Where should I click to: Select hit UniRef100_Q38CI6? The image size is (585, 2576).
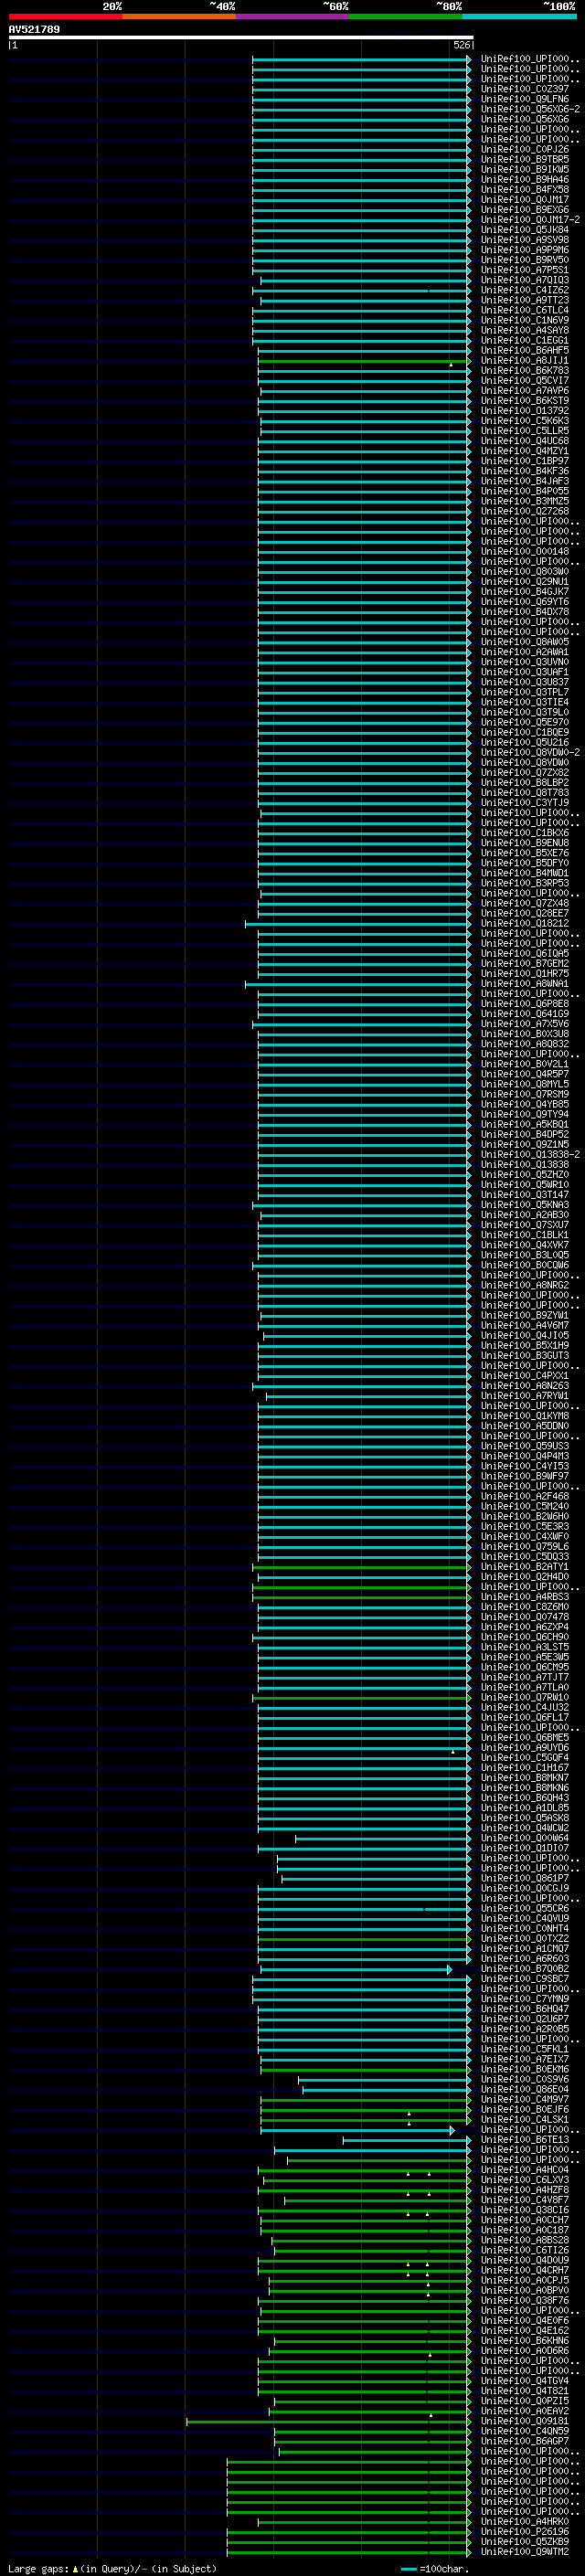525,2210
